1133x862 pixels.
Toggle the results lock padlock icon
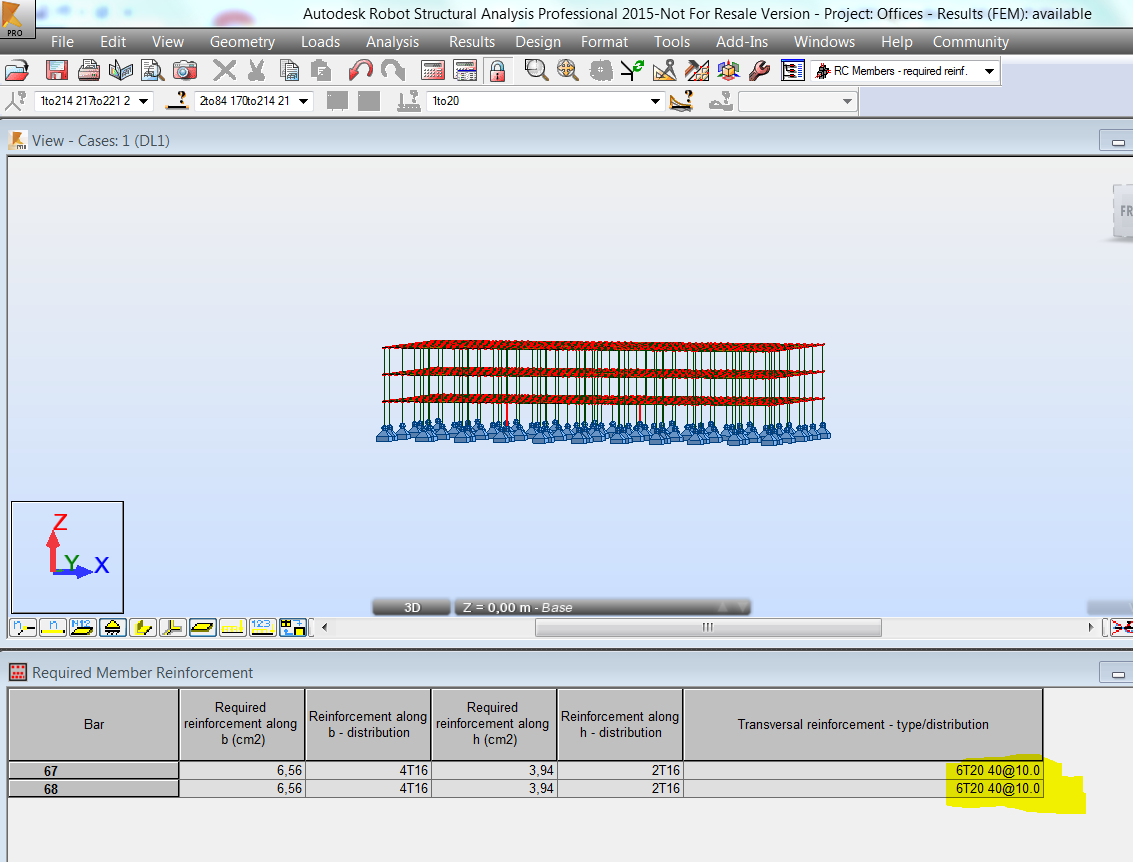496,70
